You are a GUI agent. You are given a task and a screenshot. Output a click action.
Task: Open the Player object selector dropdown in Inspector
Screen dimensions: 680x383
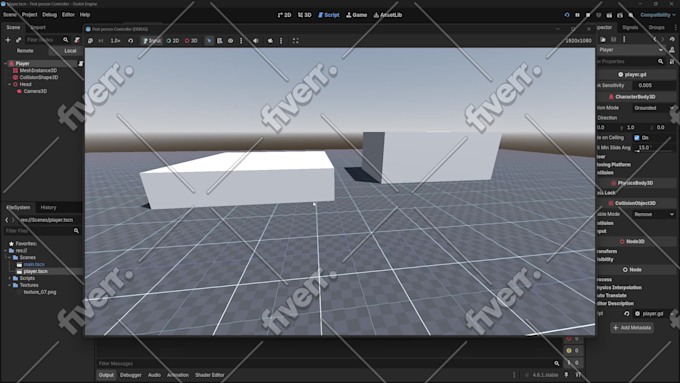(631, 50)
